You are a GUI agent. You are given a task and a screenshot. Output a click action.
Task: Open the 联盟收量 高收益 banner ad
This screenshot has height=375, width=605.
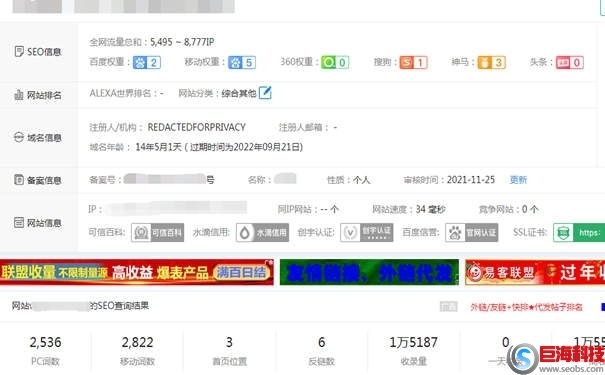[137, 272]
